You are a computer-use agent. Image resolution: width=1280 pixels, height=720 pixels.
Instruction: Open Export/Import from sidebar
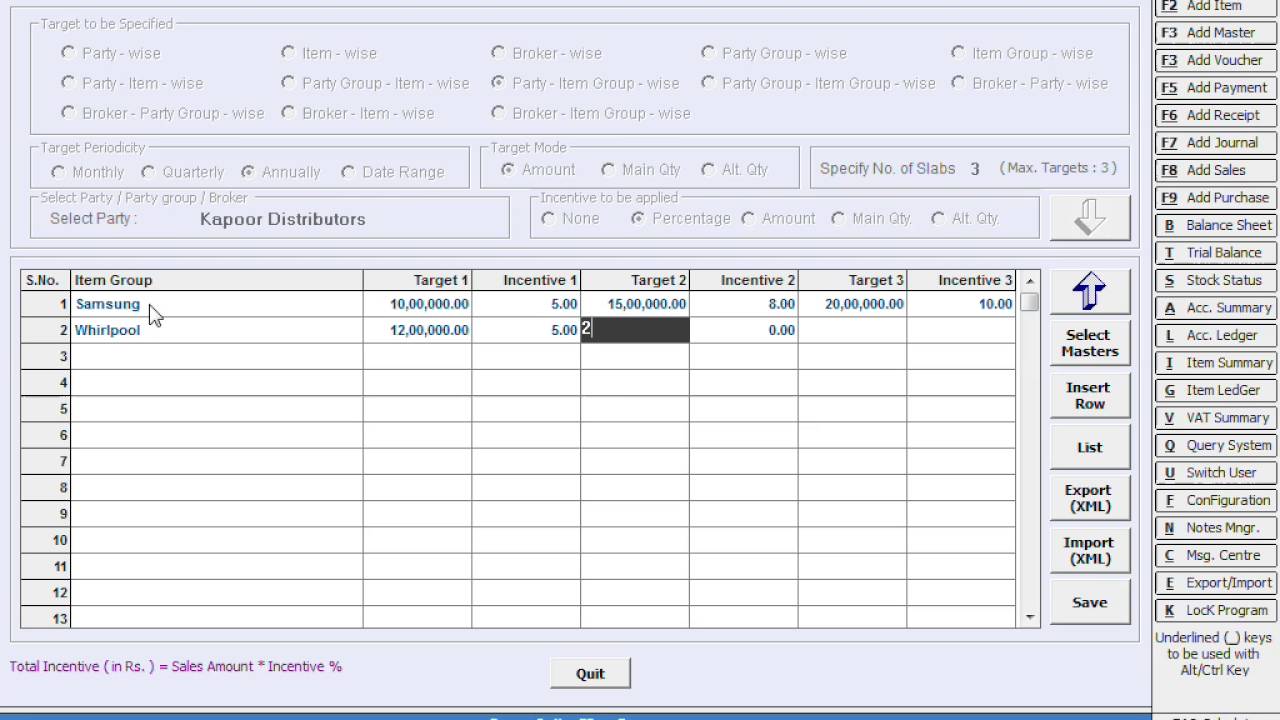click(x=1215, y=583)
